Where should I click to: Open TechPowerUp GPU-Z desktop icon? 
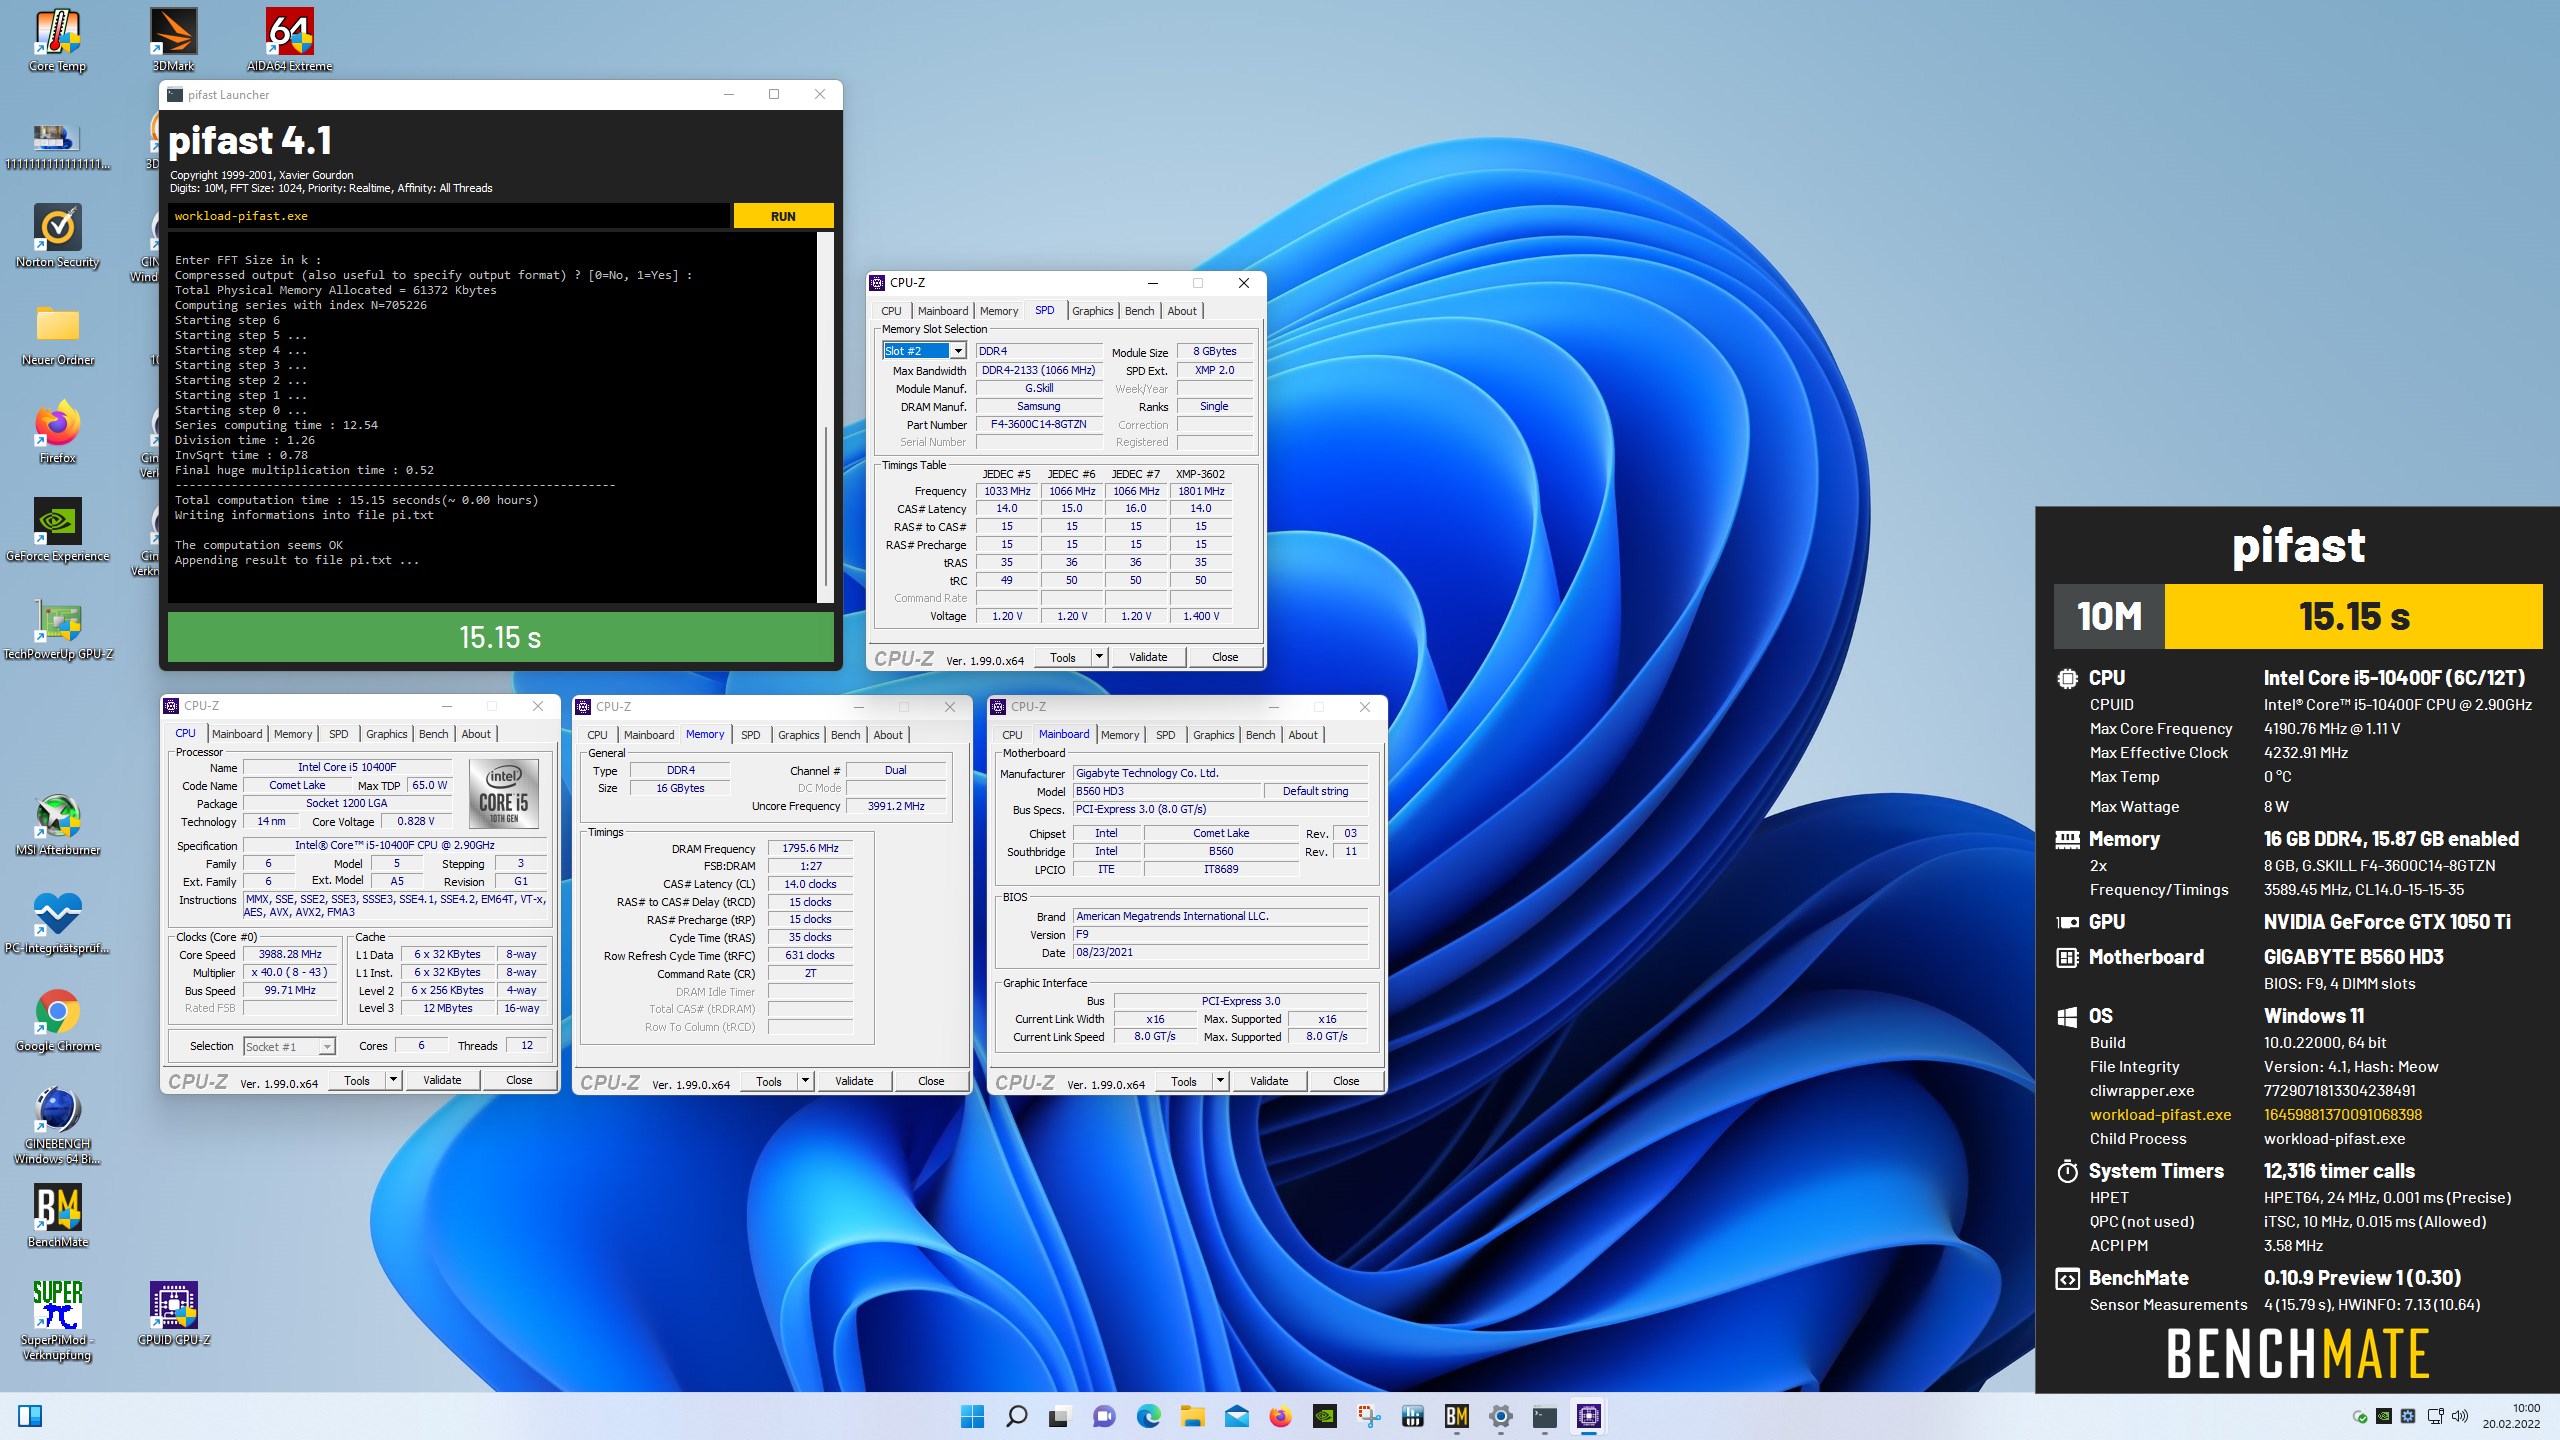[58, 628]
